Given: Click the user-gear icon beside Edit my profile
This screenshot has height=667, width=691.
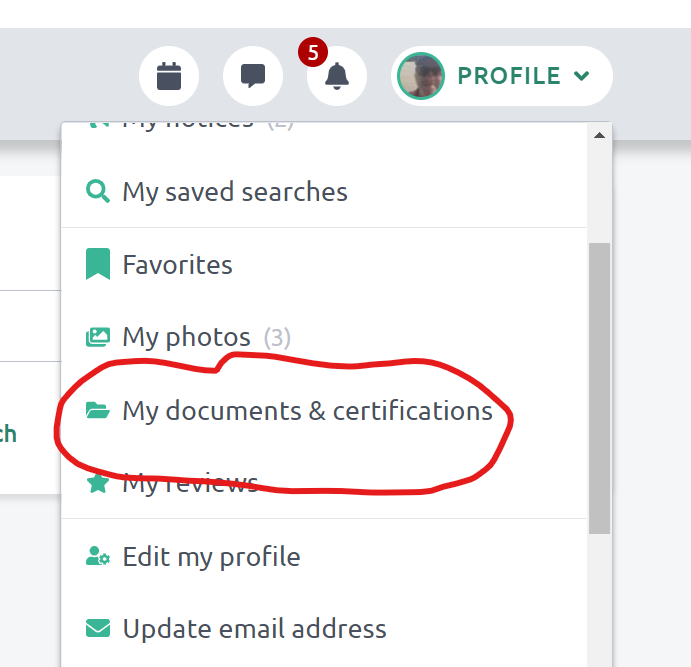Looking at the screenshot, I should tap(97, 557).
